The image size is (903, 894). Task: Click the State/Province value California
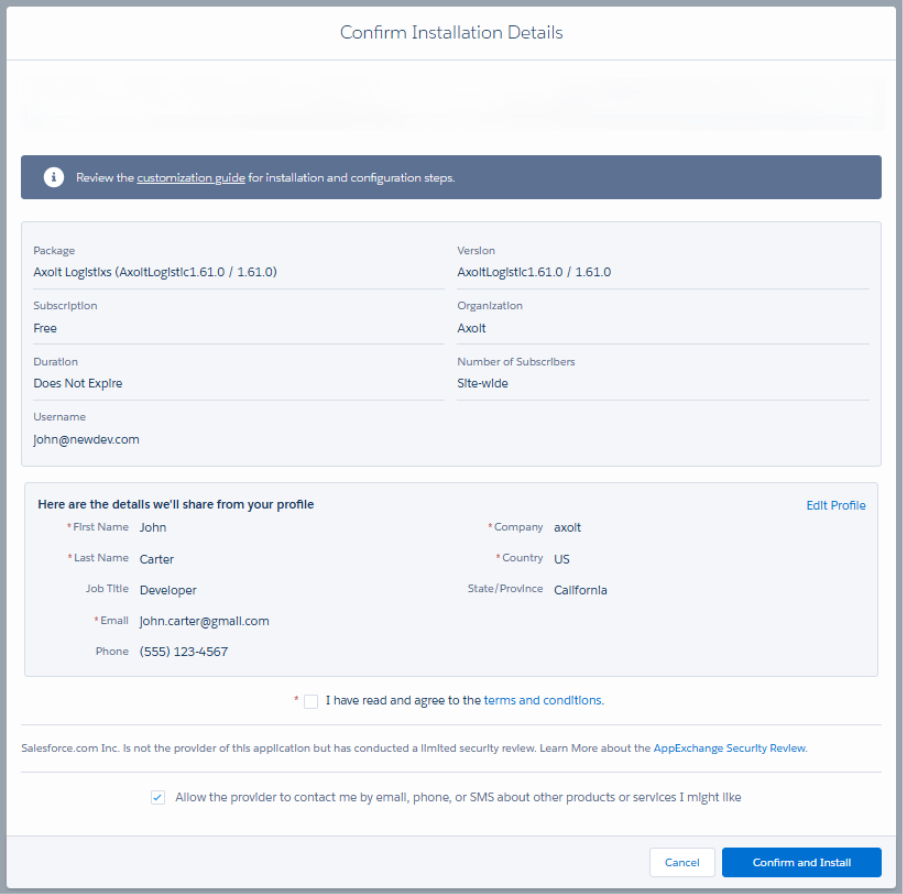580,590
